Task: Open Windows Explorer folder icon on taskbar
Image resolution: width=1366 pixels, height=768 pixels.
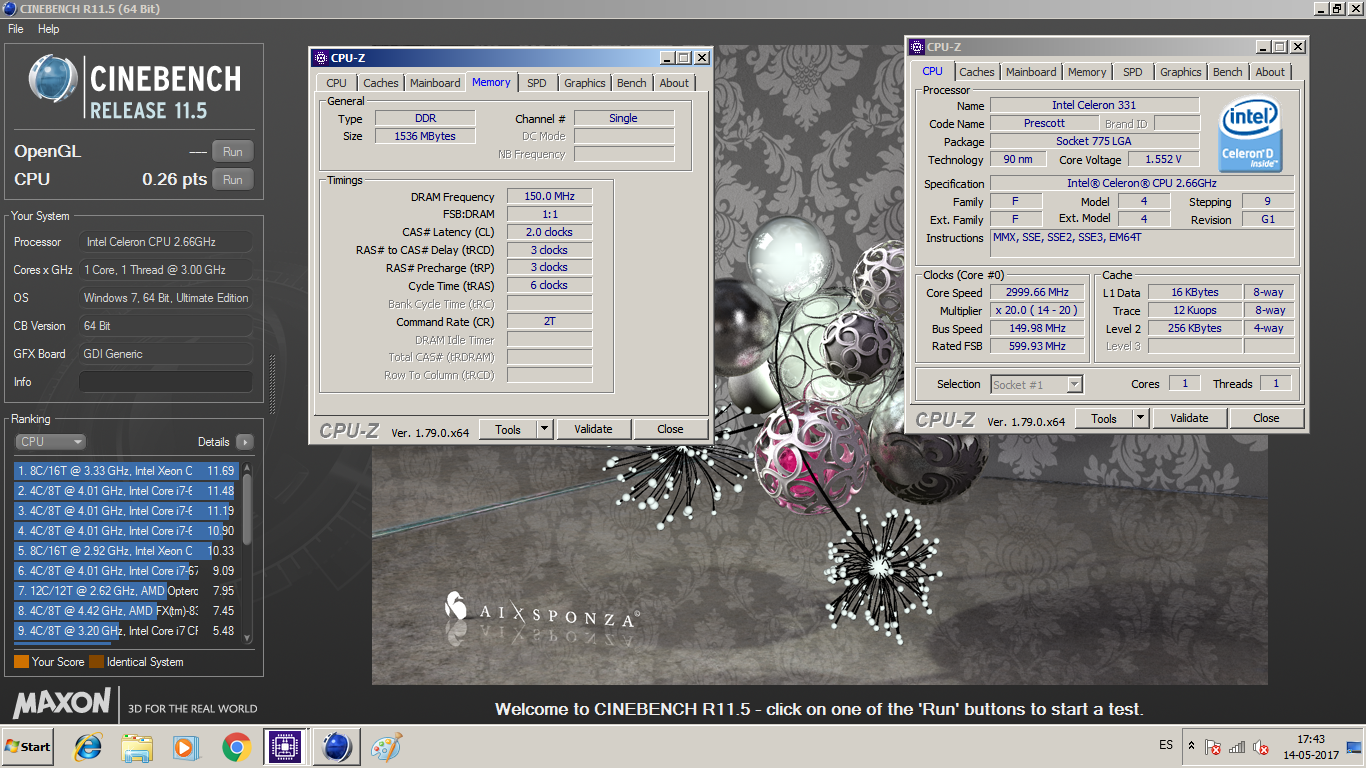Action: tap(137, 747)
